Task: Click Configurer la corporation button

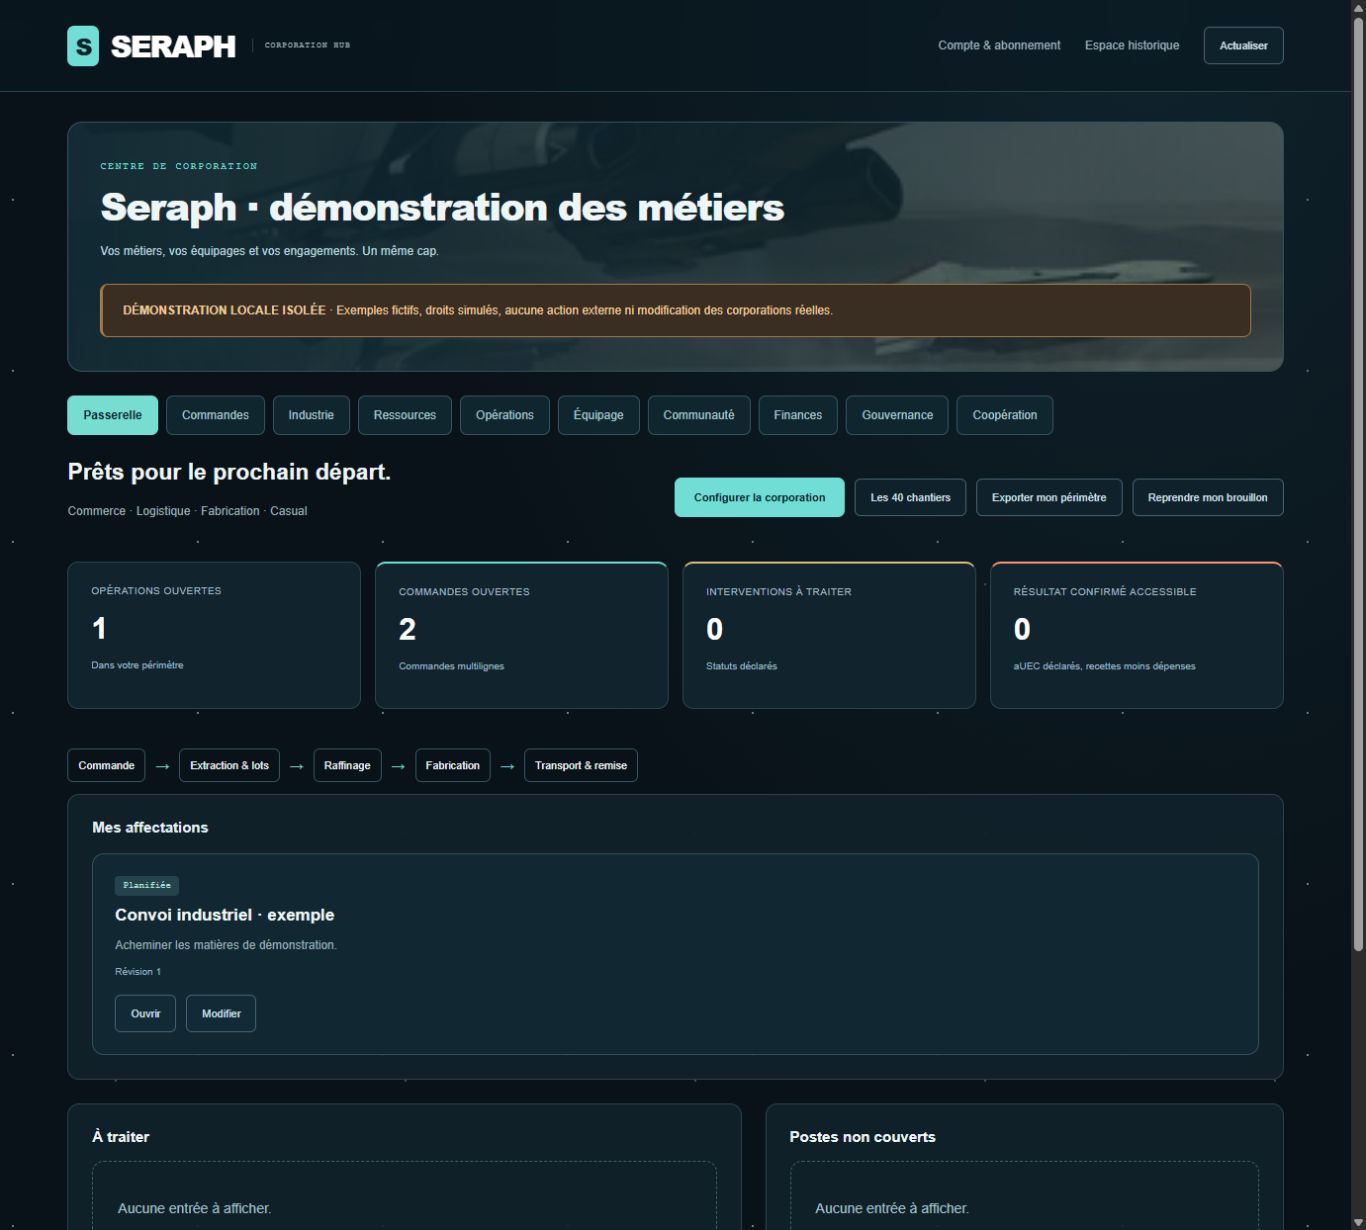Action: click(760, 497)
